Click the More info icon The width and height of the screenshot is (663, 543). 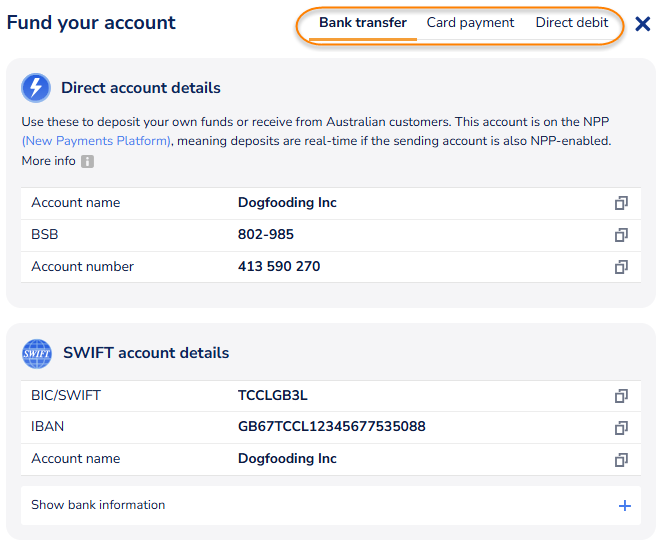[x=87, y=161]
